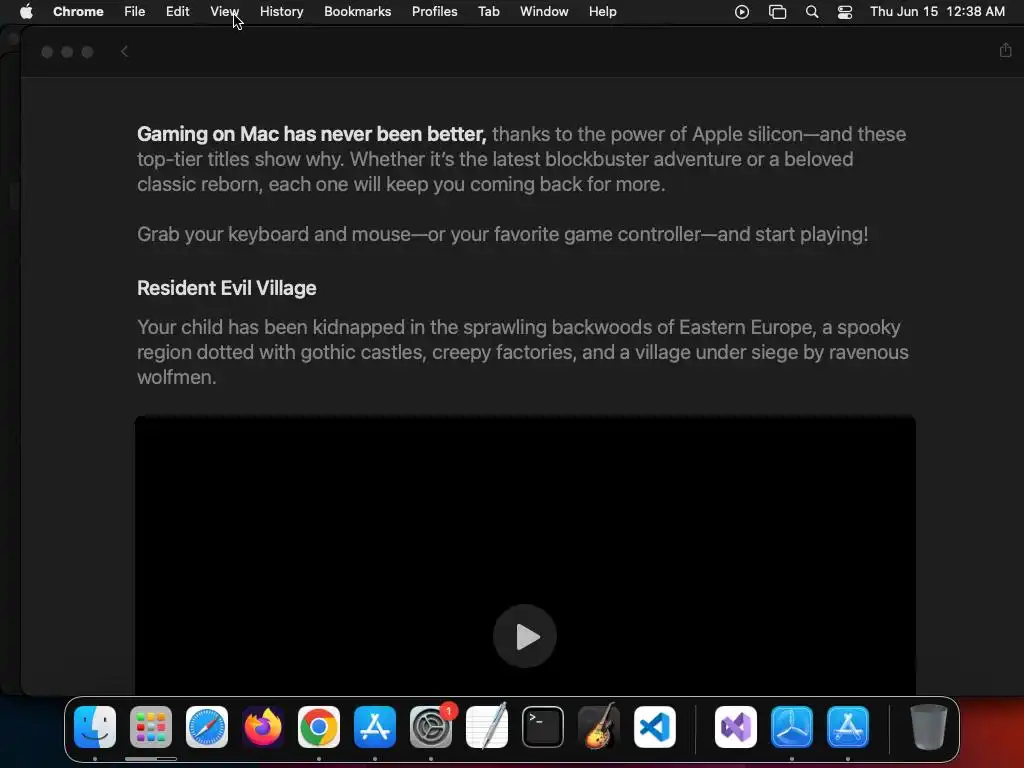This screenshot has width=1024, height=768.
Task: Open the rightmost App Store icon in Dock
Action: (848, 727)
